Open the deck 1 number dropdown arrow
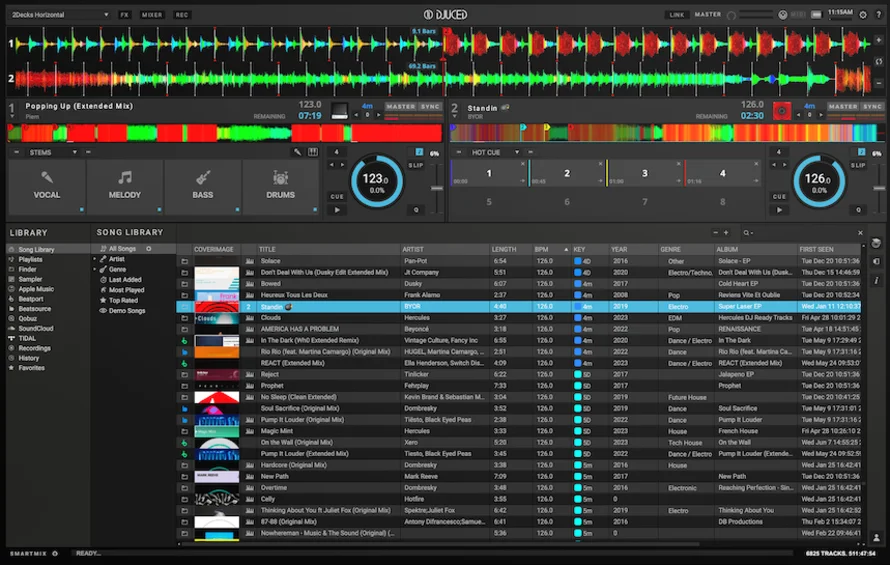This screenshot has width=890, height=565. point(12,116)
